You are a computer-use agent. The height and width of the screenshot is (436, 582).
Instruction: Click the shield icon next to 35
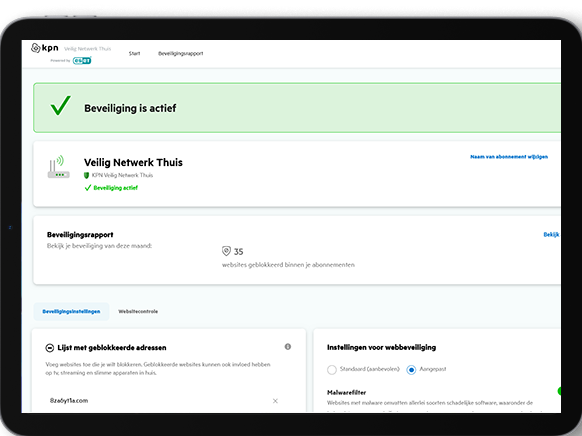[226, 251]
